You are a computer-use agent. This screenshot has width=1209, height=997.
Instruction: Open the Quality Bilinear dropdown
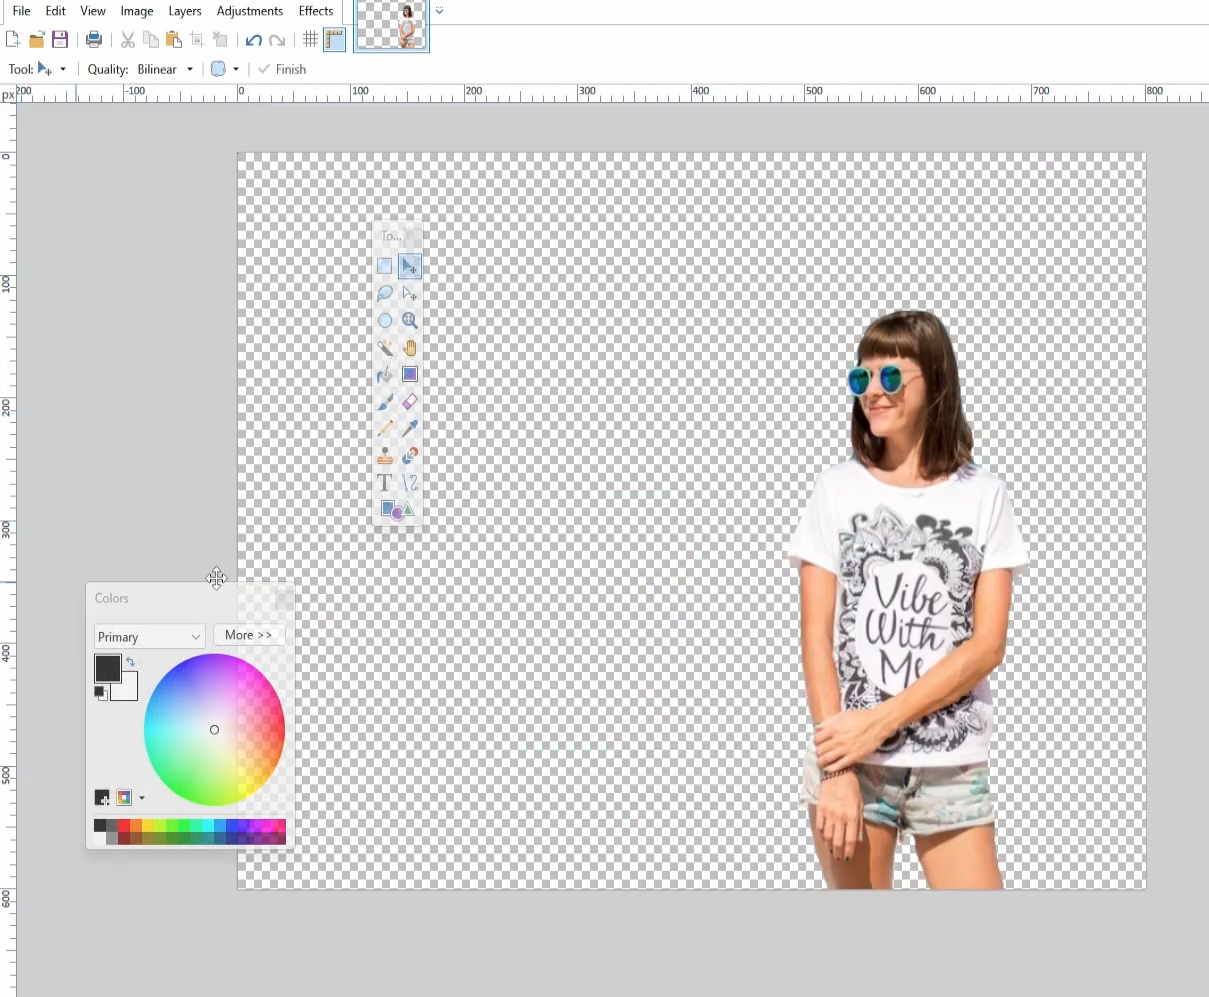163,69
